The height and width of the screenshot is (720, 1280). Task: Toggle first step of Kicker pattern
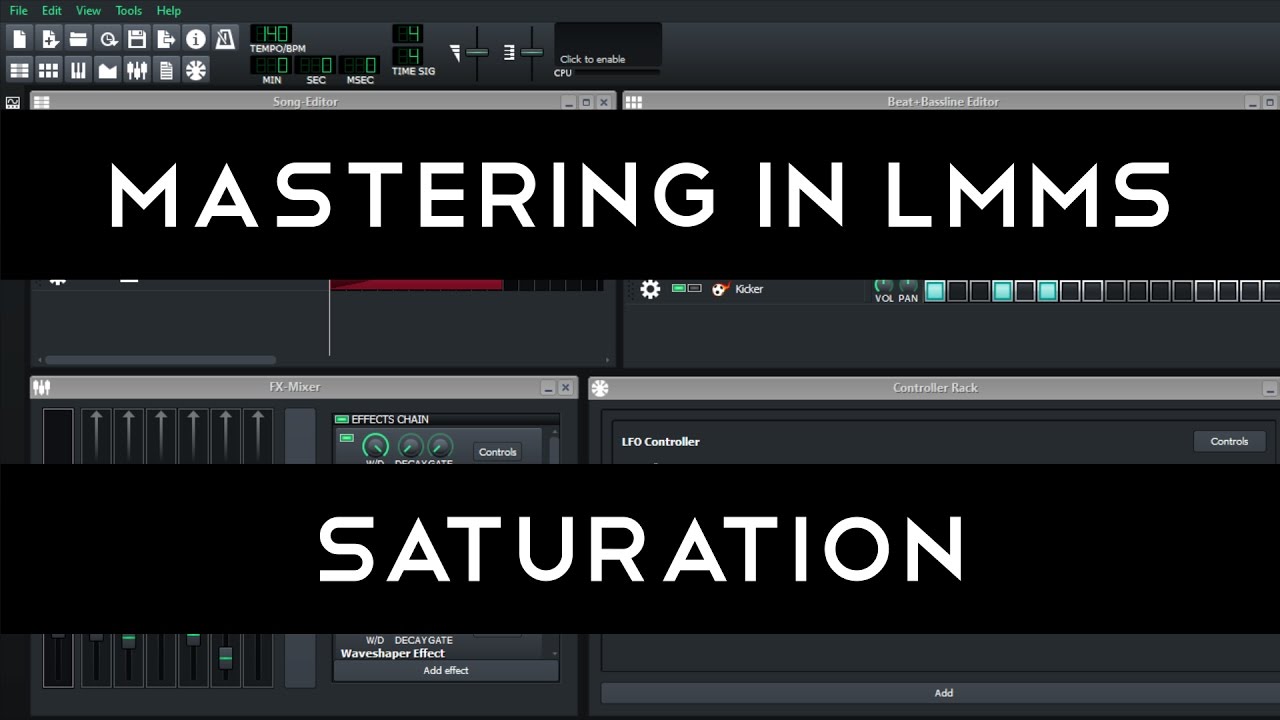[935, 291]
